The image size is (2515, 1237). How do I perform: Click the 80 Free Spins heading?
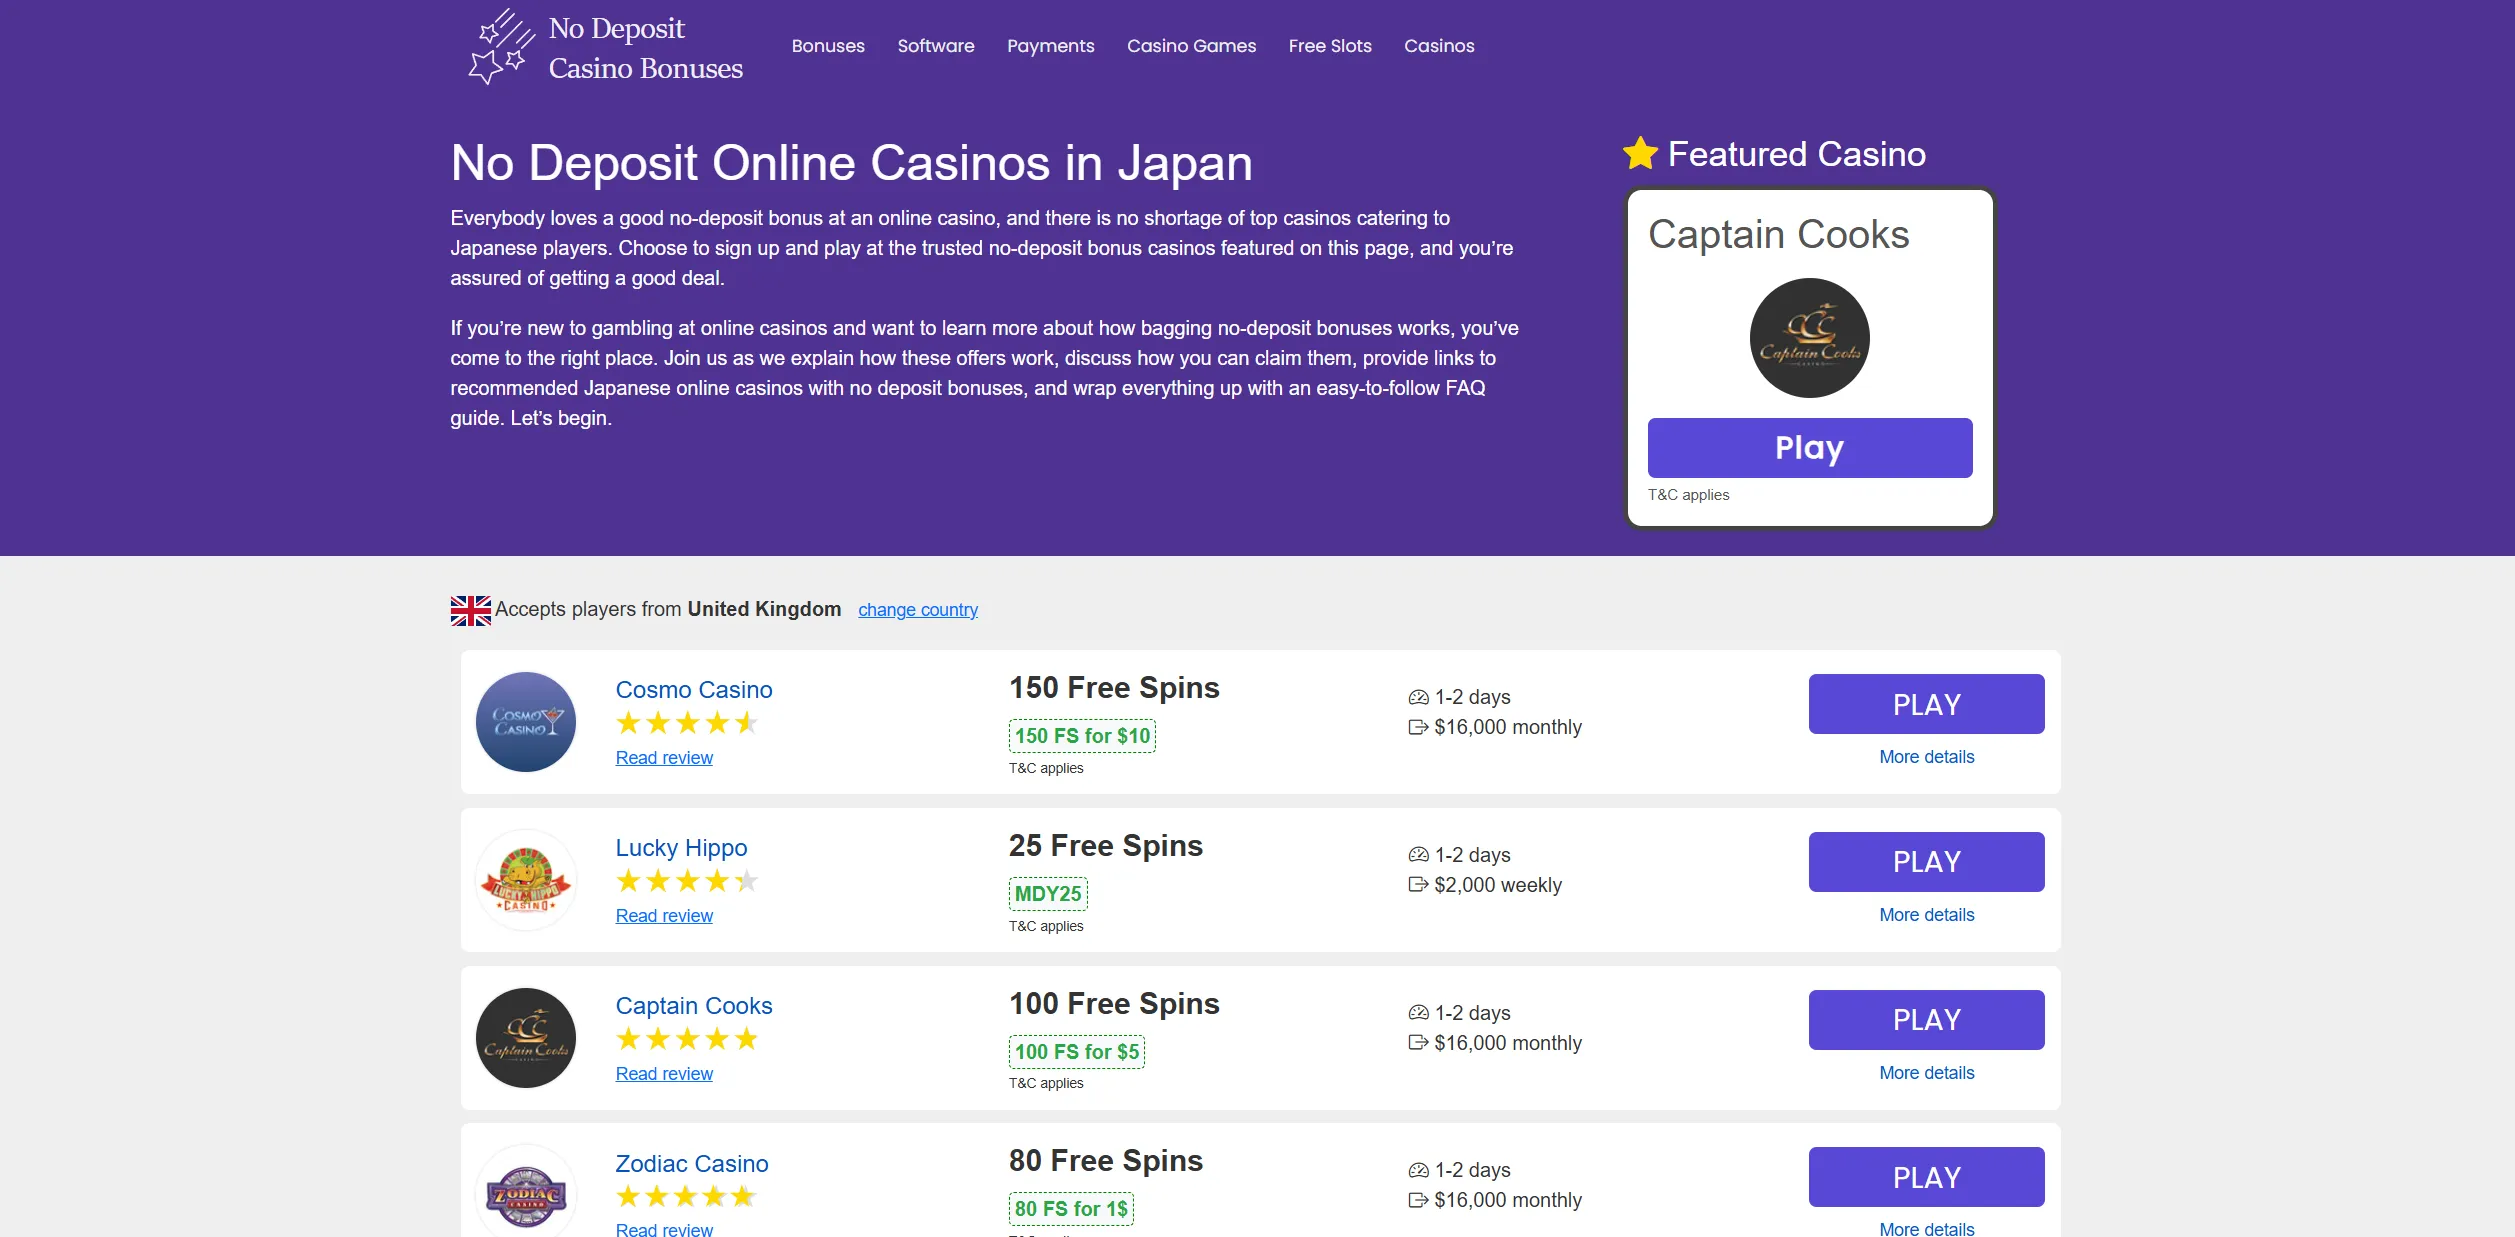[1105, 1161]
